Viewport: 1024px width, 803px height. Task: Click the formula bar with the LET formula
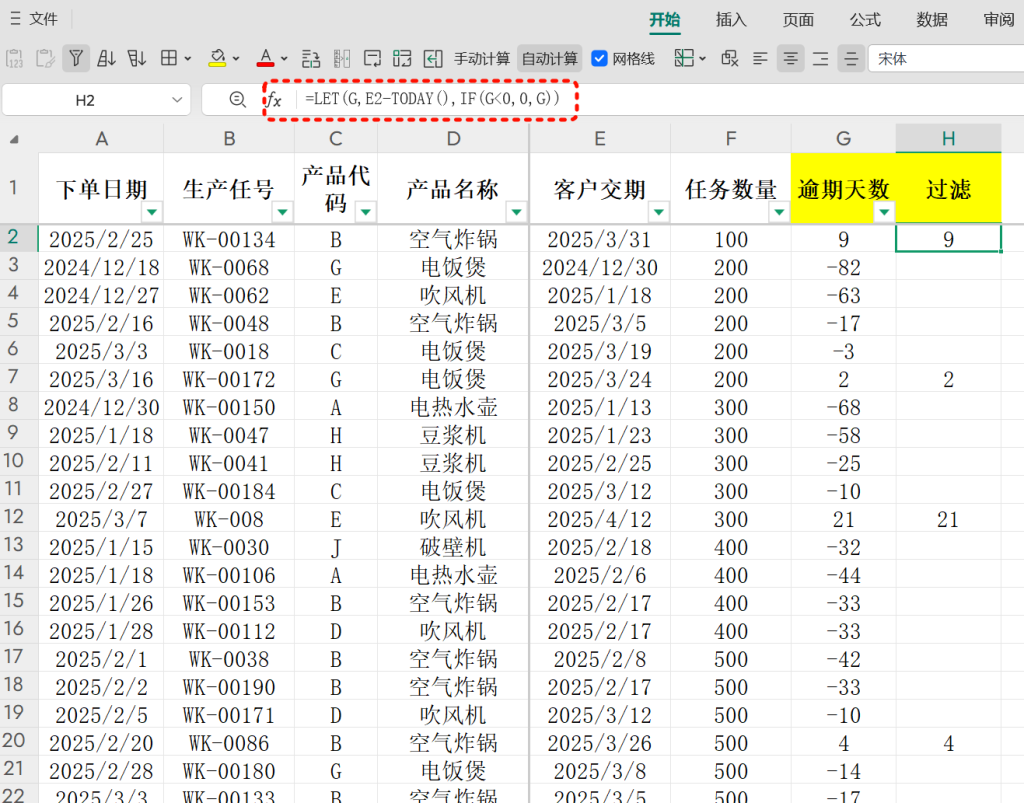click(x=432, y=99)
